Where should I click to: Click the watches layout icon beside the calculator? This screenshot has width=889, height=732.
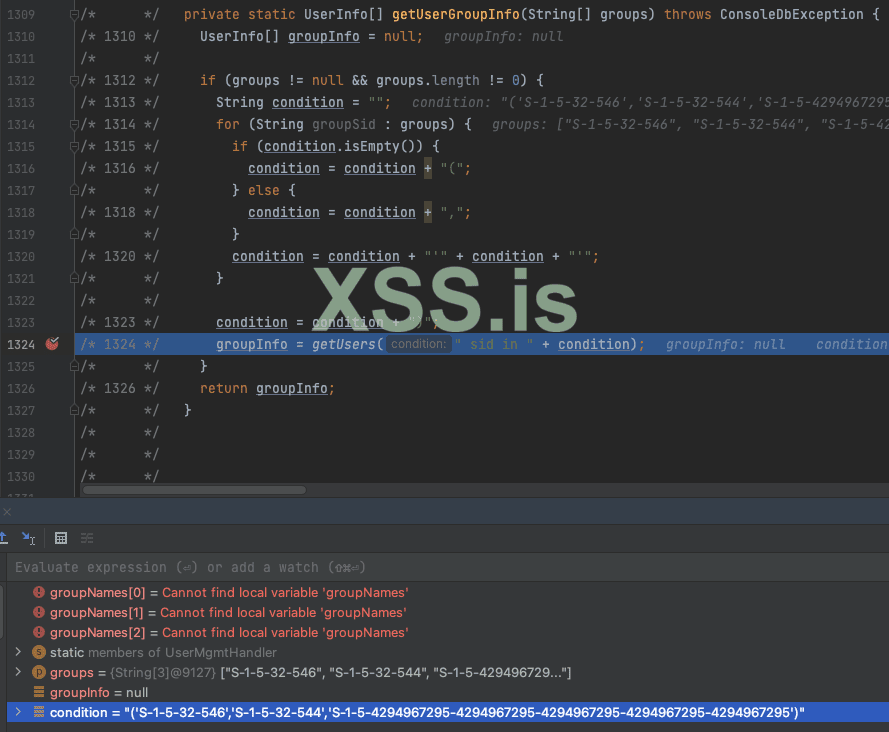tap(86, 538)
